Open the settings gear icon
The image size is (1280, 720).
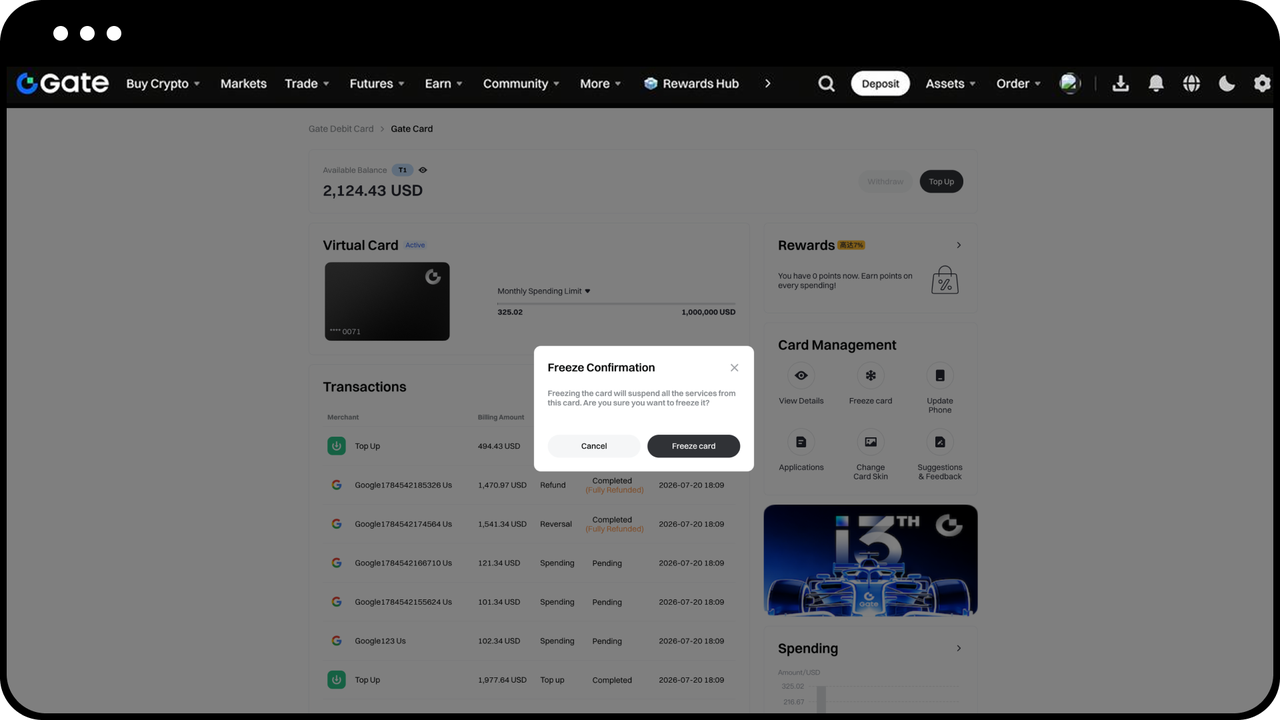pyautogui.click(x=1262, y=84)
